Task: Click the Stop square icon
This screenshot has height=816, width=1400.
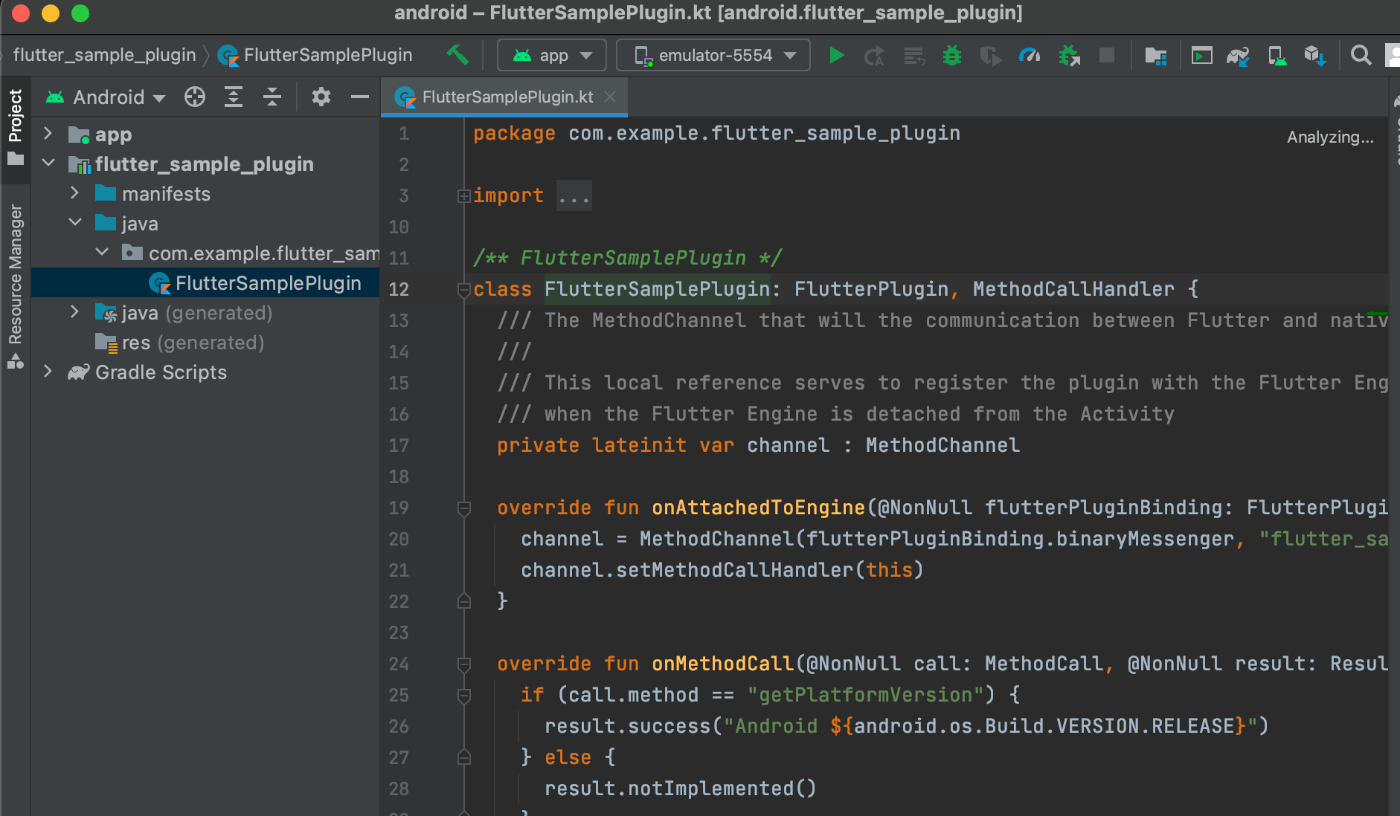Action: pyautogui.click(x=1106, y=55)
